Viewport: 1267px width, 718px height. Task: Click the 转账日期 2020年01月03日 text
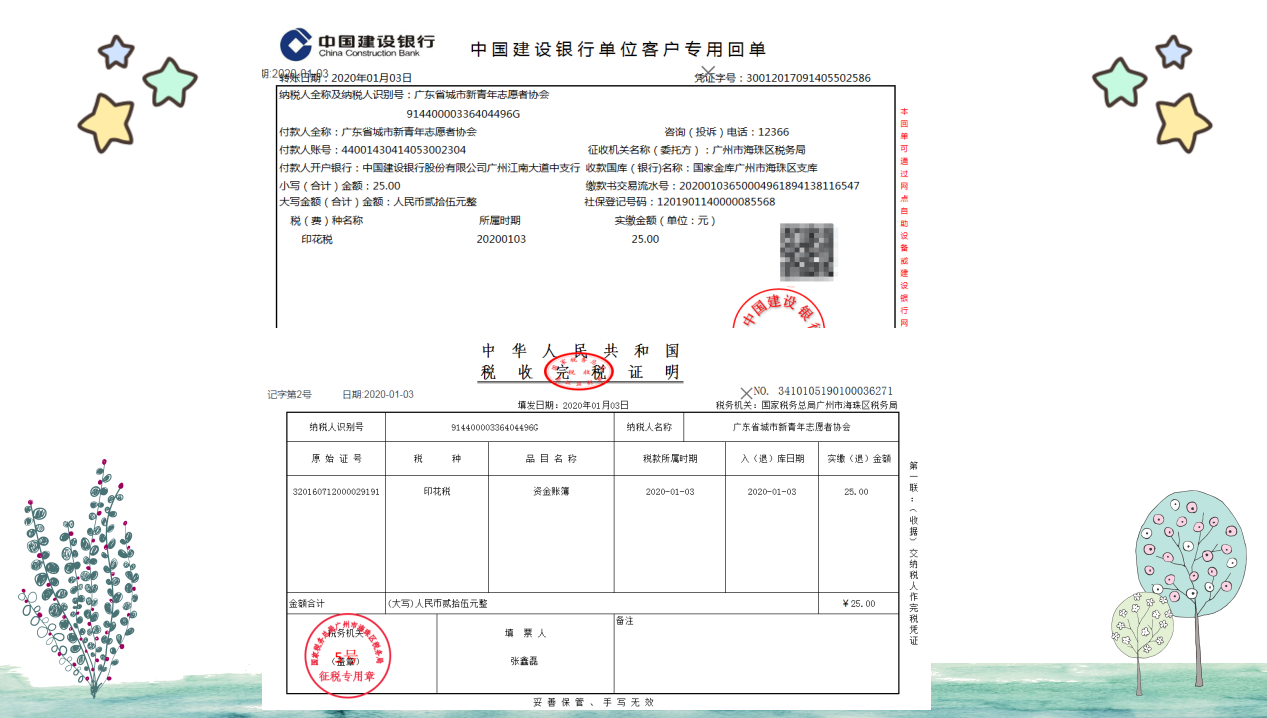coord(346,77)
